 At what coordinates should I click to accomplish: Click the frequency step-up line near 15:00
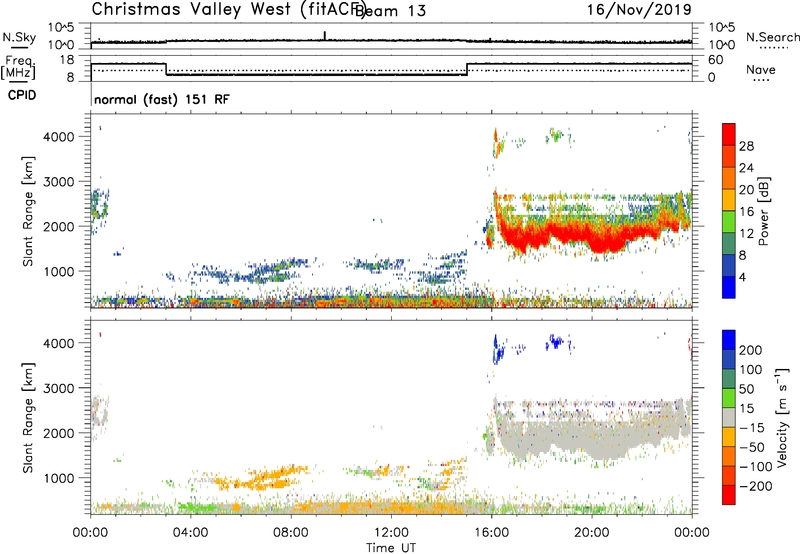[x=467, y=69]
